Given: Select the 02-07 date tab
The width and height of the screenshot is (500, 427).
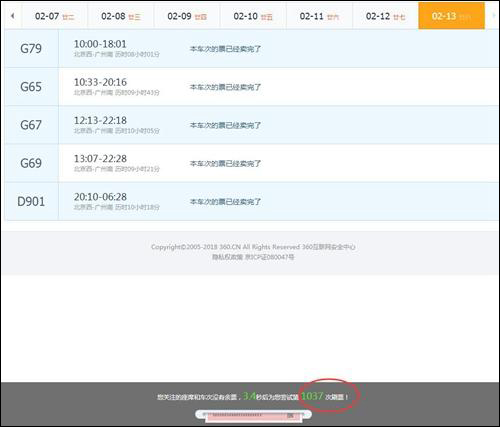Looking at the screenshot, I should 55,16.
